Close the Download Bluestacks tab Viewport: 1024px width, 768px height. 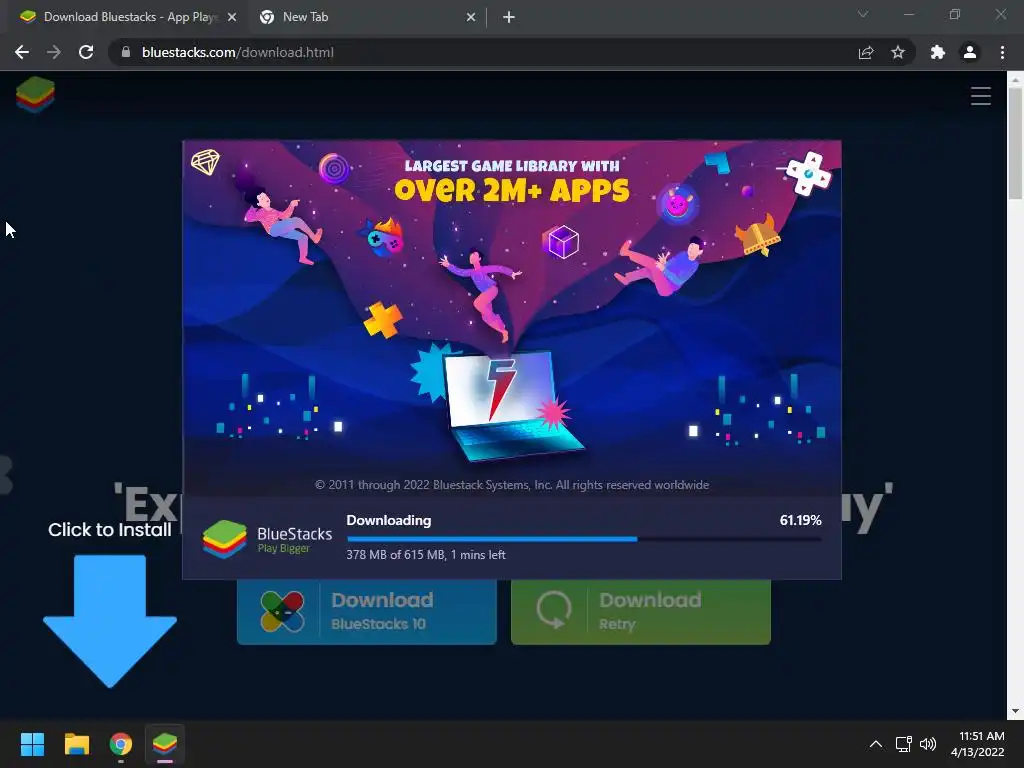click(232, 17)
